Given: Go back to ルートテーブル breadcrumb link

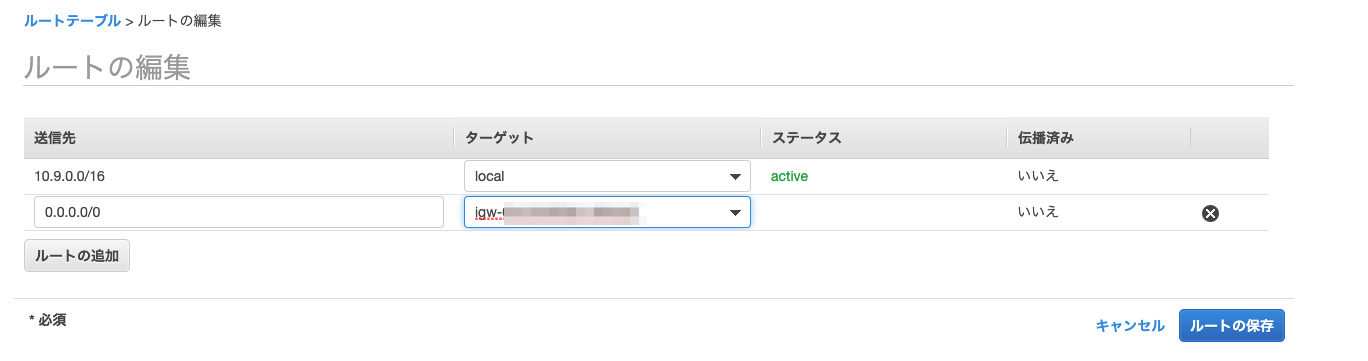Looking at the screenshot, I should pyautogui.click(x=72, y=20).
